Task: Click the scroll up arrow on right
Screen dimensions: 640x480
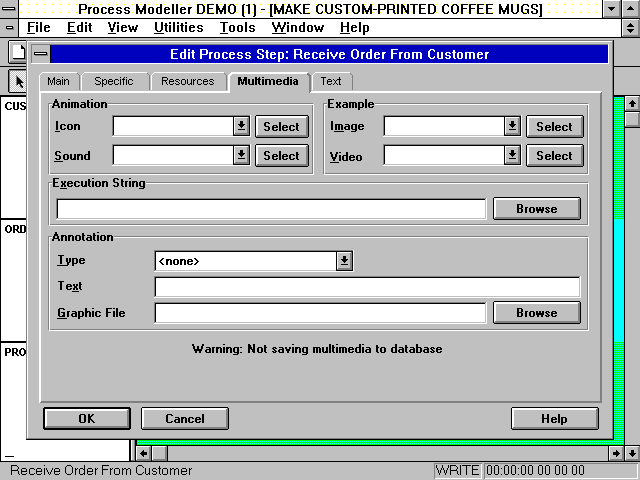Action: click(631, 103)
